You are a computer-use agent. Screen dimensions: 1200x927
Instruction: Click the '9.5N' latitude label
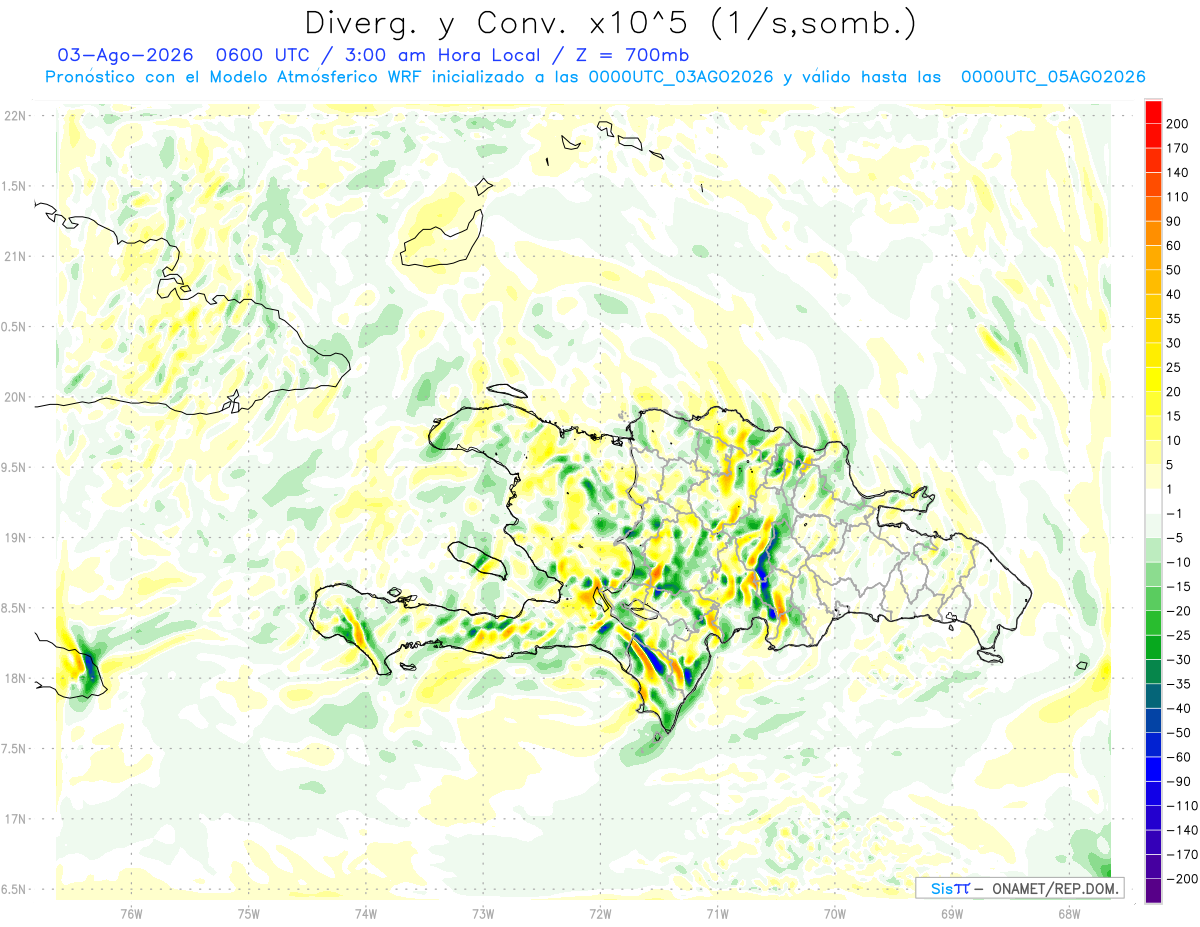[x=15, y=467]
